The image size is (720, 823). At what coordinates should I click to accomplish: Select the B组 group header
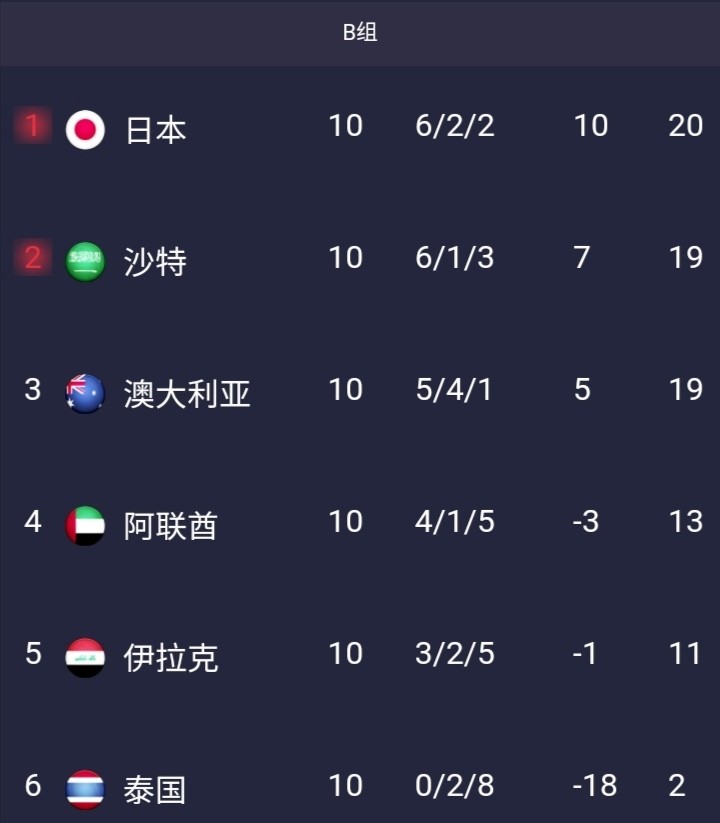click(x=360, y=33)
